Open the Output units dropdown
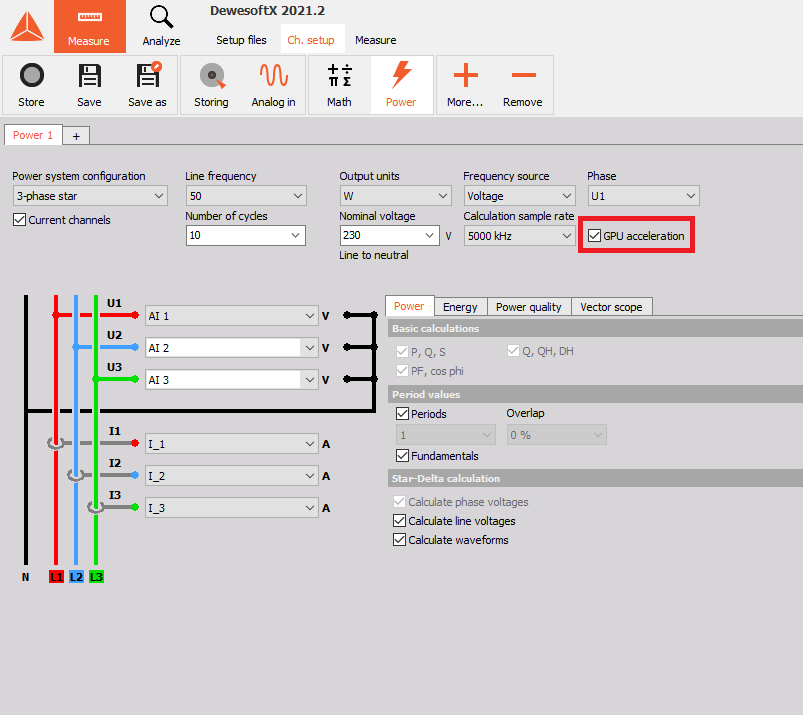This screenshot has height=715, width=803. (395, 196)
